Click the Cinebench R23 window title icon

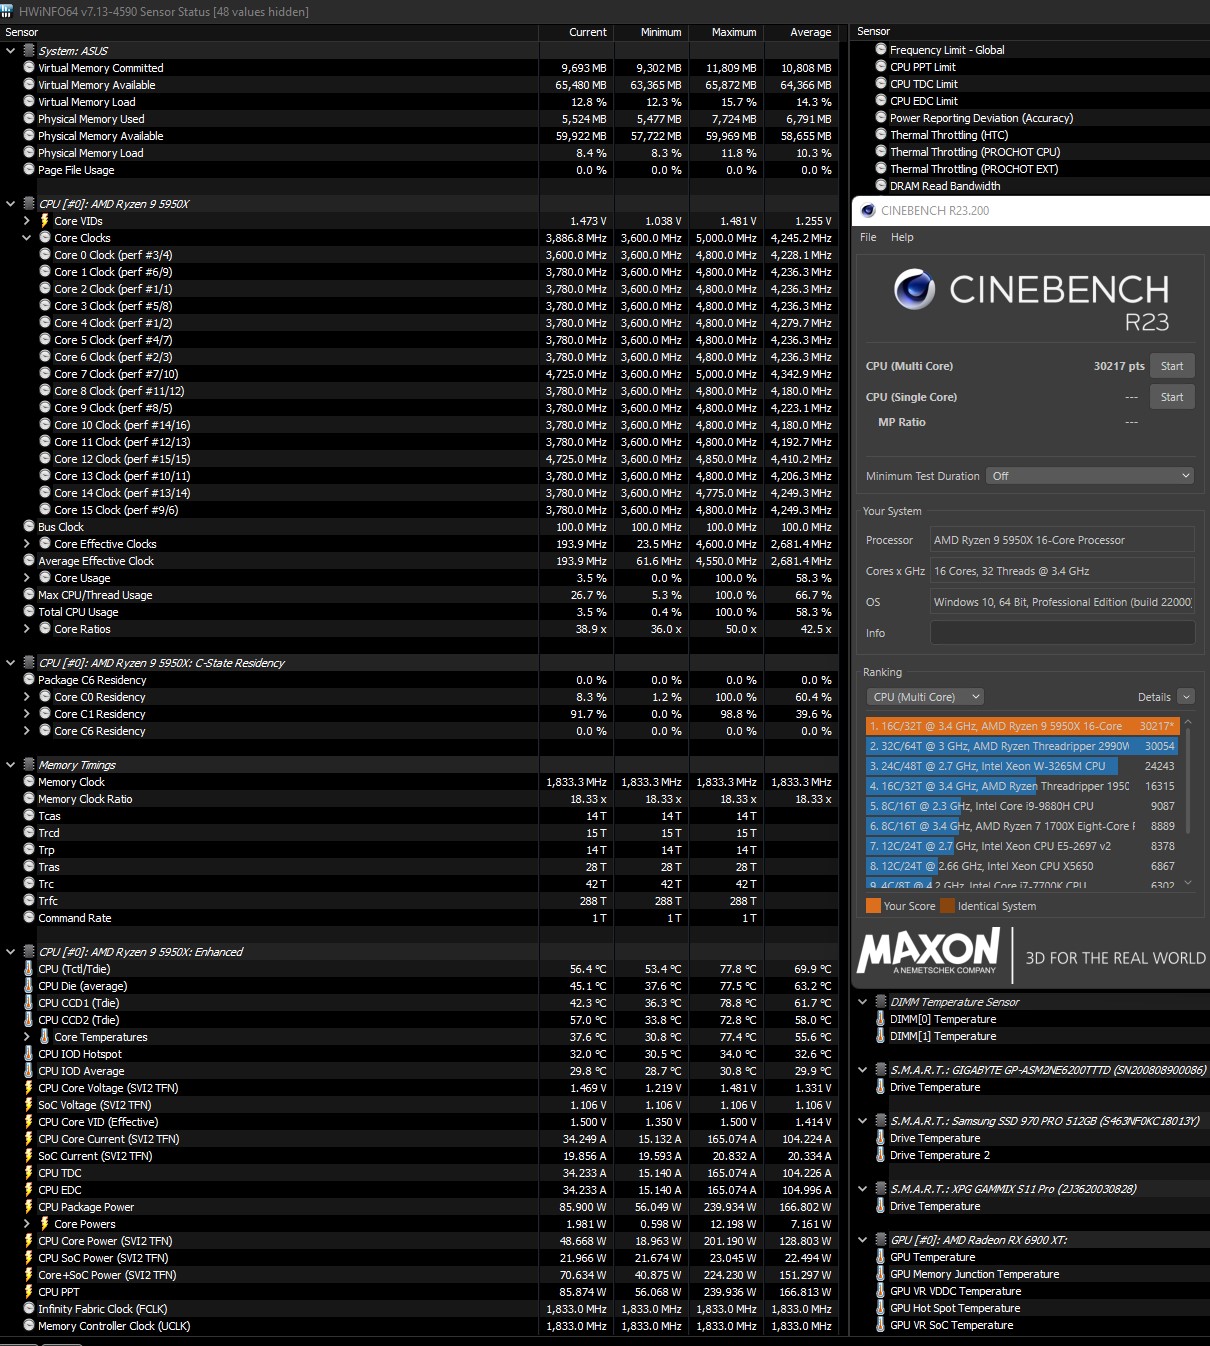coord(867,210)
